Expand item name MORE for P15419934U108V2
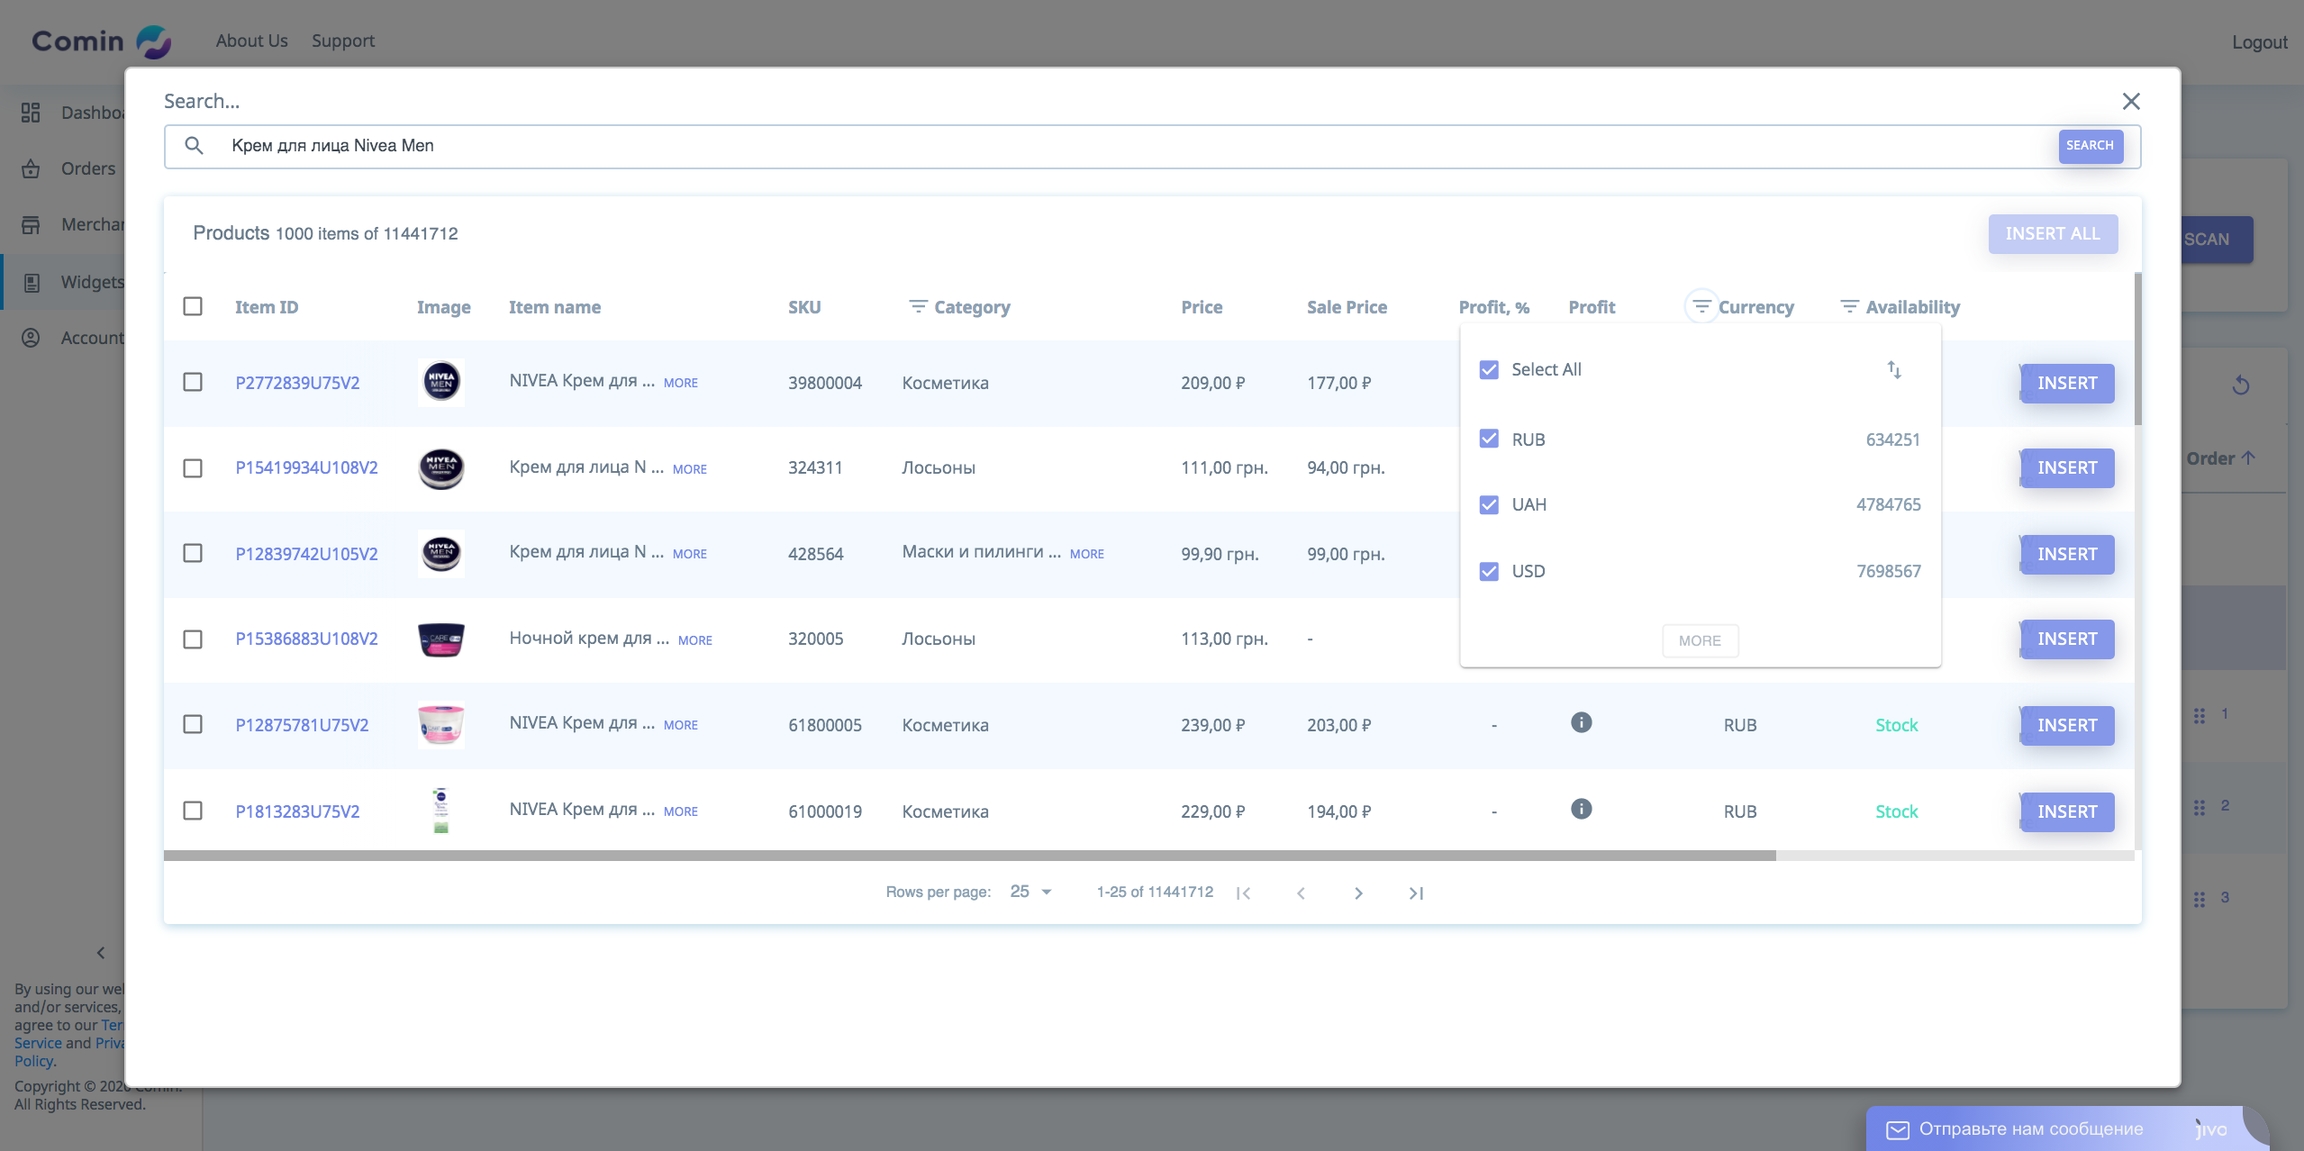 point(689,469)
